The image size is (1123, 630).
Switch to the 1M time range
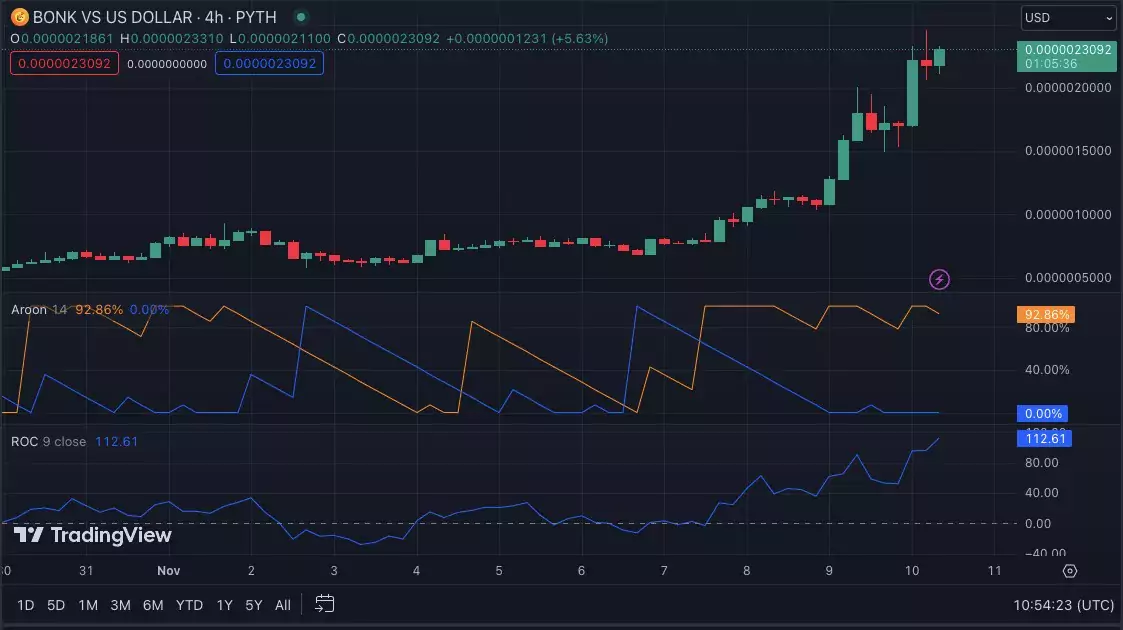[x=88, y=605]
